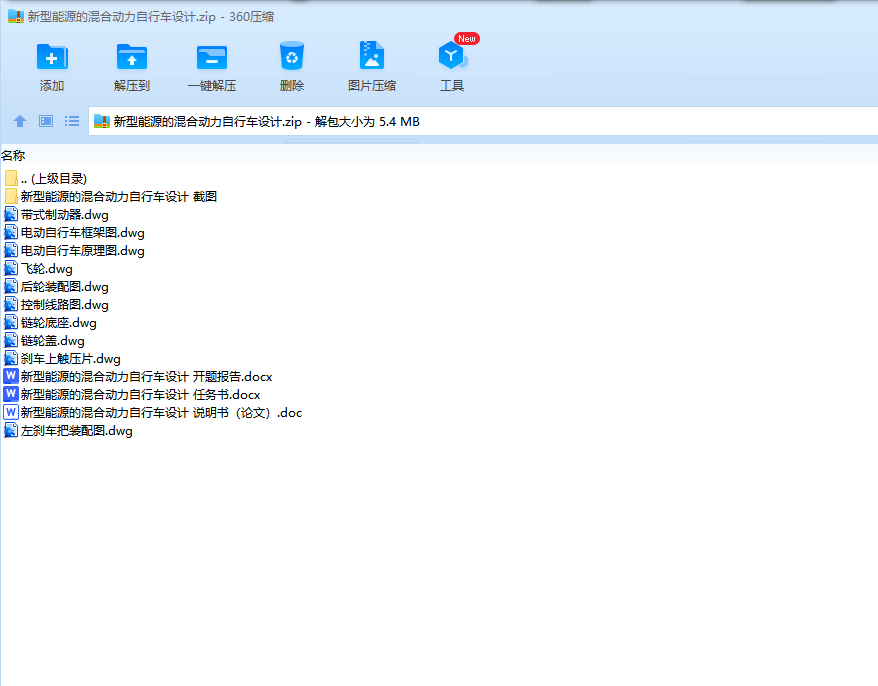The height and width of the screenshot is (686, 878).
Task: Switch to the list view mode button
Action: (72, 121)
